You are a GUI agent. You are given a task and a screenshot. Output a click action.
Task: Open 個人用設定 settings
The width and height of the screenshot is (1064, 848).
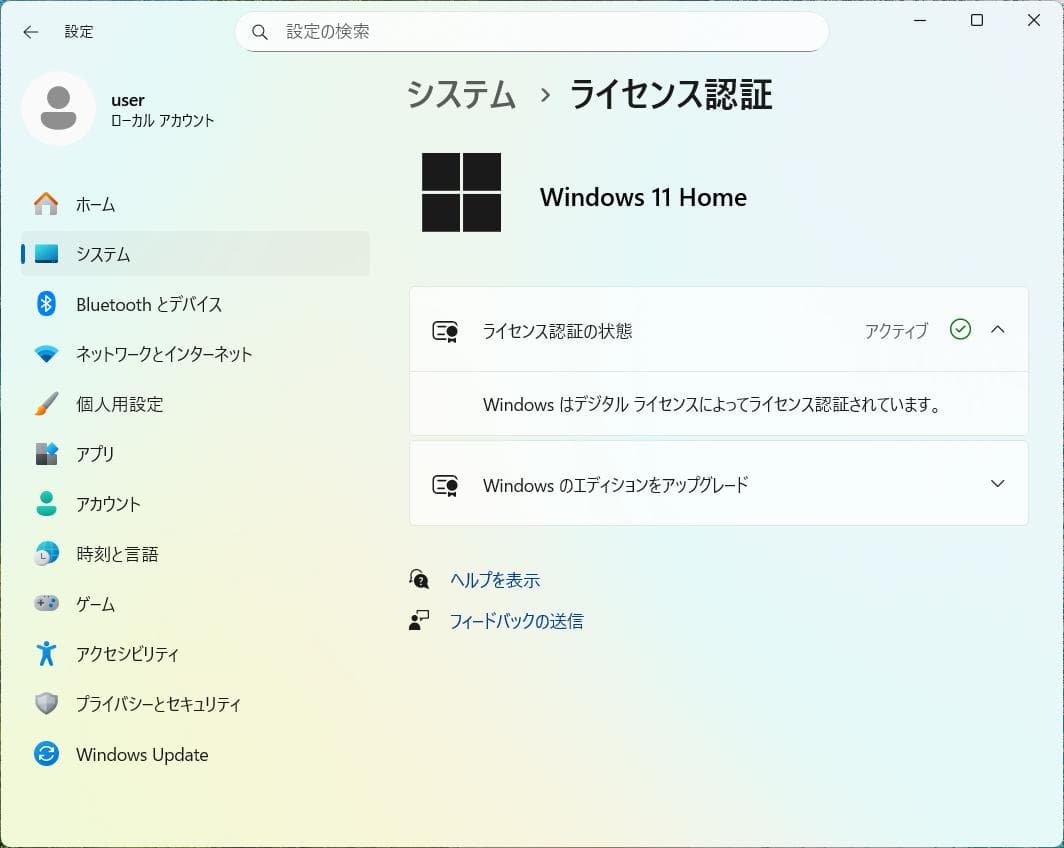[195, 404]
